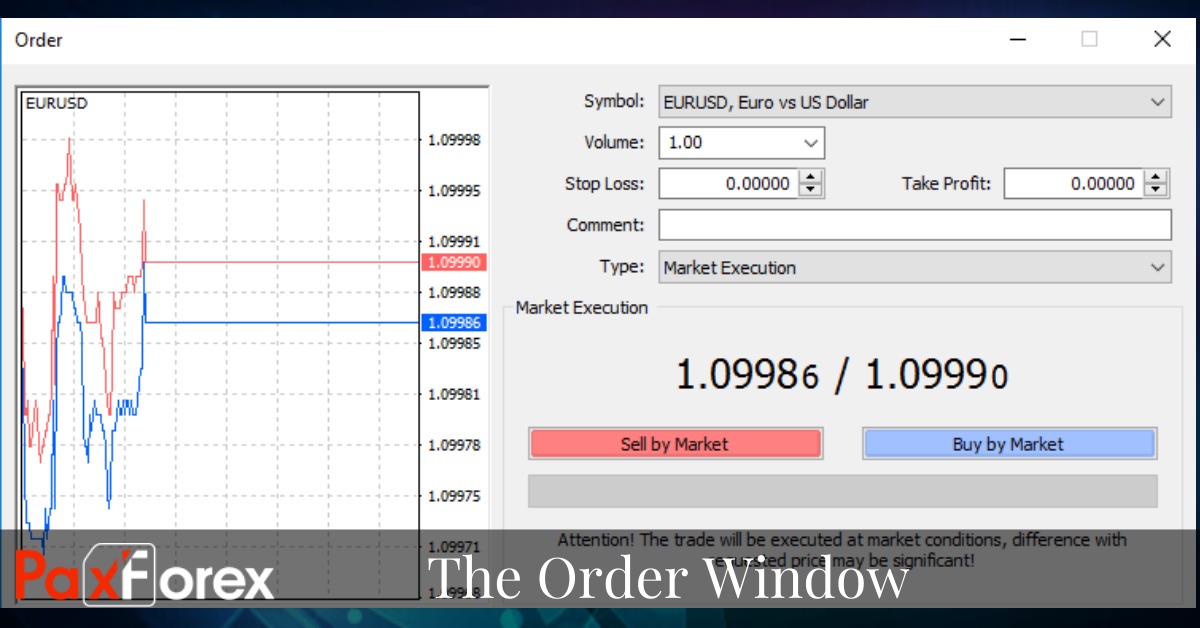The height and width of the screenshot is (628, 1200).
Task: Click the Buy by Market button
Action: (1009, 443)
